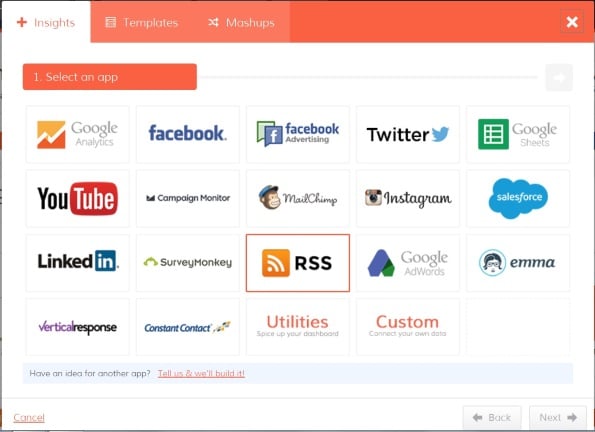This screenshot has width=595, height=432.
Task: Open the Custom connect your own data tile
Action: coord(408,327)
